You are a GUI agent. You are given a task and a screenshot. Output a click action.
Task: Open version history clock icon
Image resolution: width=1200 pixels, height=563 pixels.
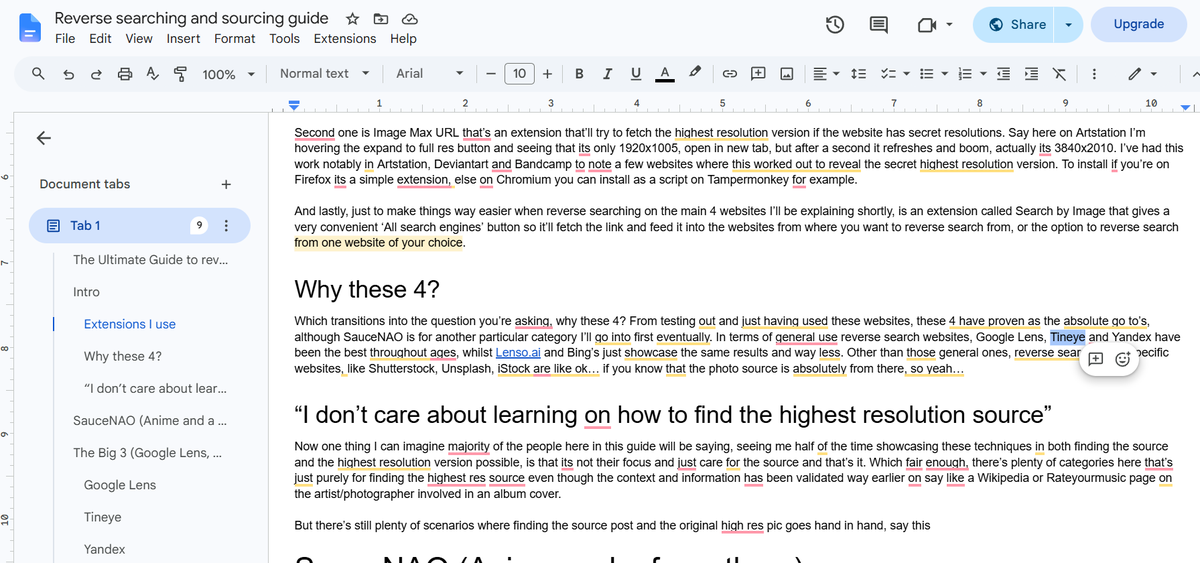[x=836, y=25]
